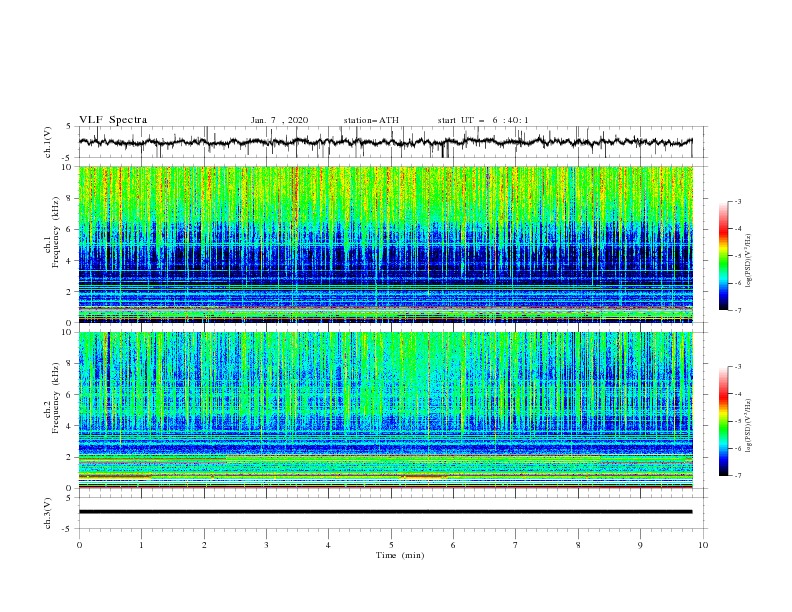Click the flat ch.3 voltage trace
This screenshot has width=792, height=612.
385,512
